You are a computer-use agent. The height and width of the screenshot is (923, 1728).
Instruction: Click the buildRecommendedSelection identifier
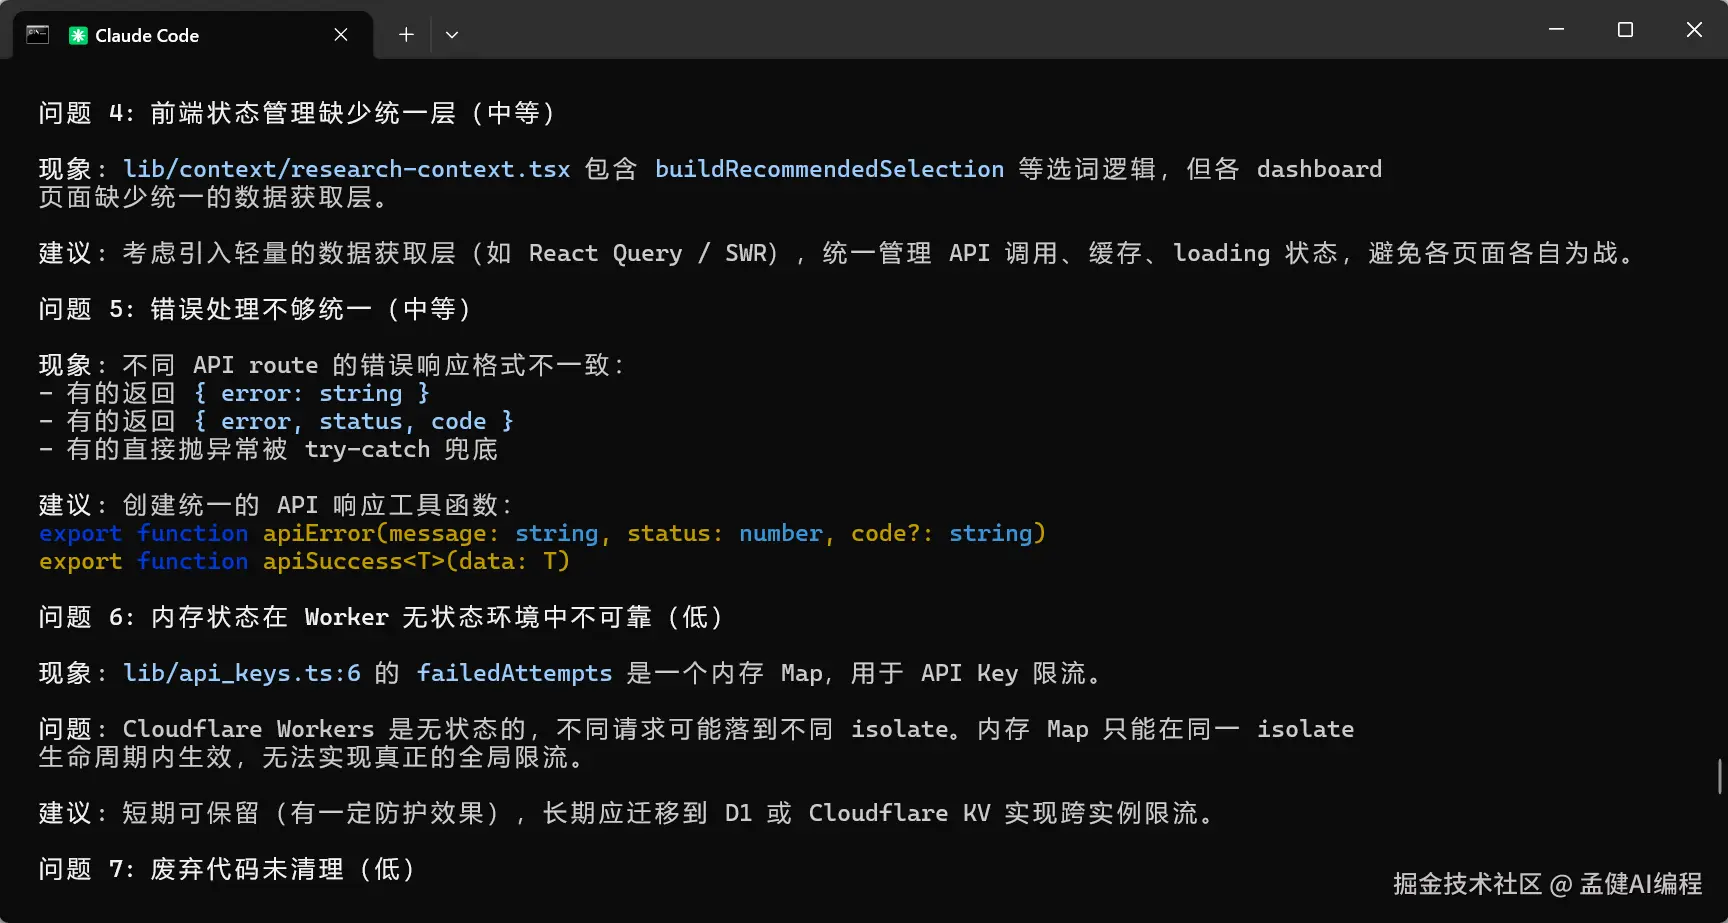tap(829, 169)
